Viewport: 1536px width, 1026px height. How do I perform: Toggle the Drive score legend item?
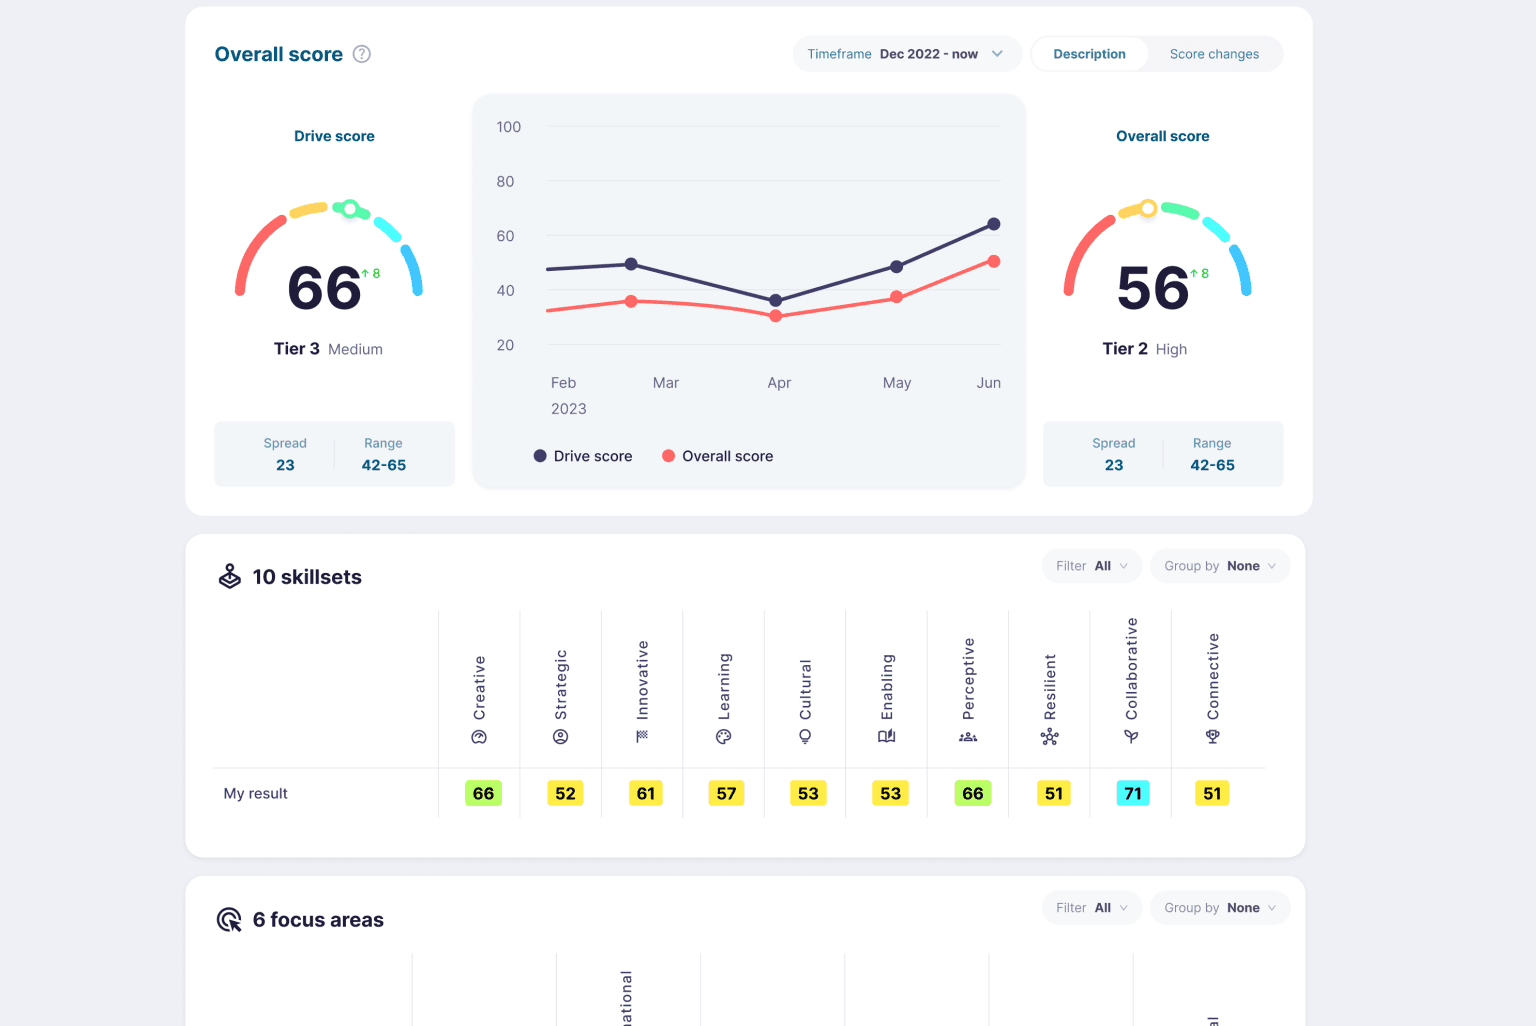(583, 456)
